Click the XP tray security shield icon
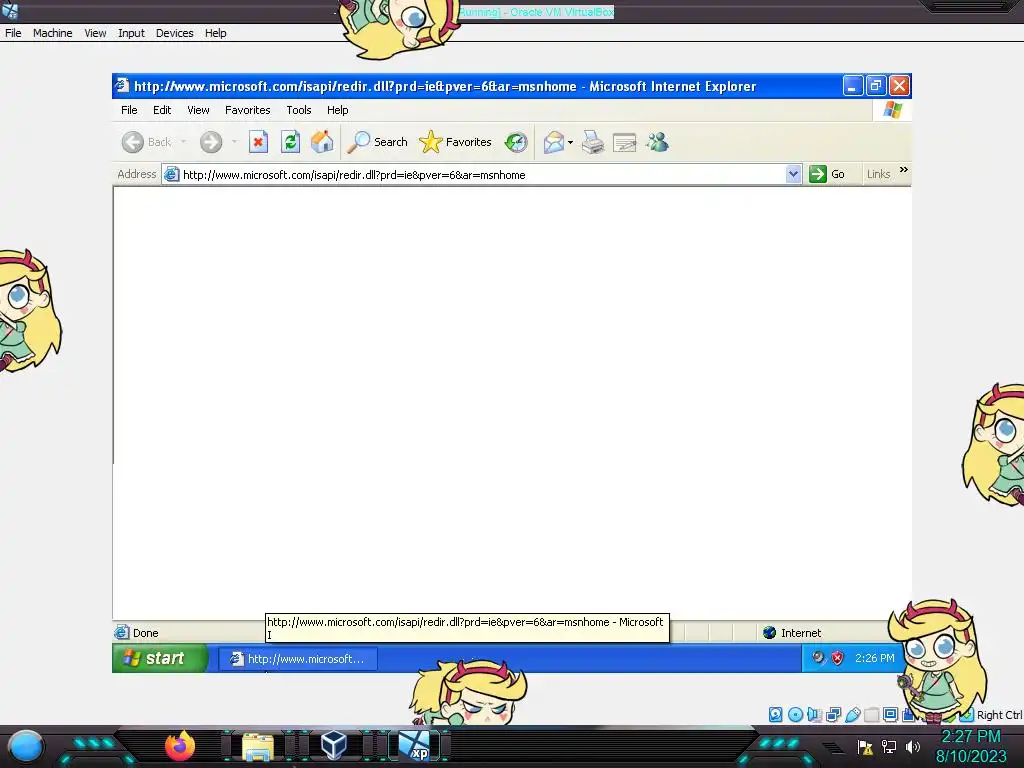Viewport: 1024px width, 768px height. pyautogui.click(x=837, y=658)
